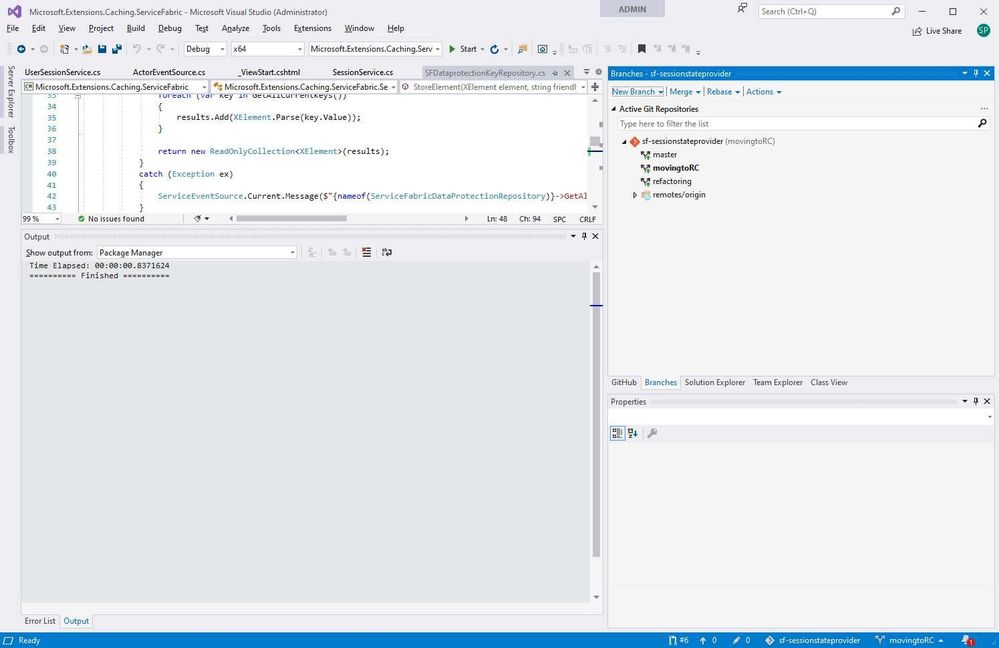The image size is (999, 648).
Task: Click the Property Pages wrench icon
Action: (652, 433)
